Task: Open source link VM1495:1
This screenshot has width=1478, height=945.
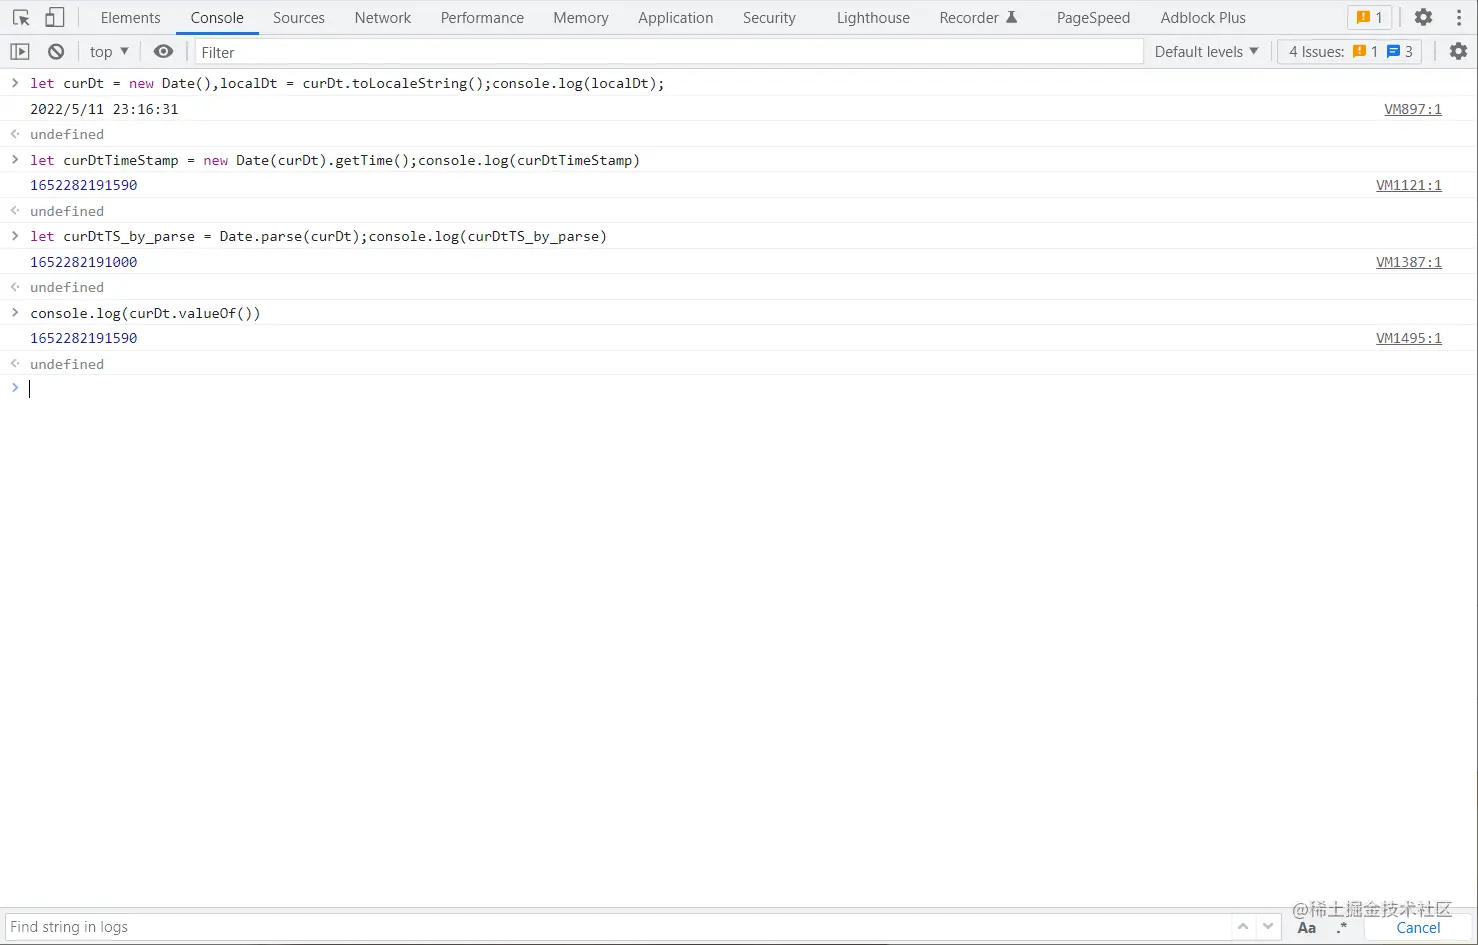Action: (x=1408, y=338)
